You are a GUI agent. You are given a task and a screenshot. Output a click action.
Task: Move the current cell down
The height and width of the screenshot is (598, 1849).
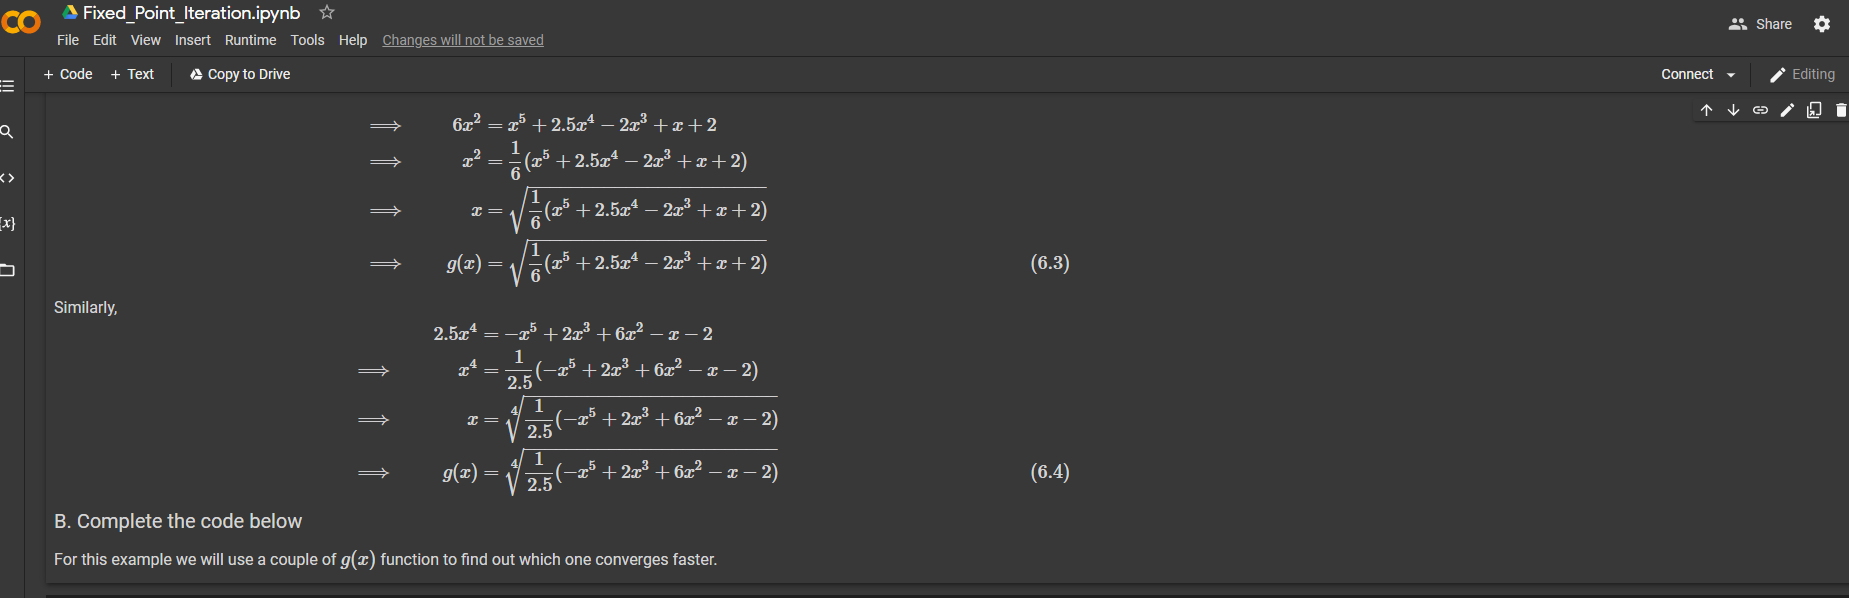coord(1734,110)
